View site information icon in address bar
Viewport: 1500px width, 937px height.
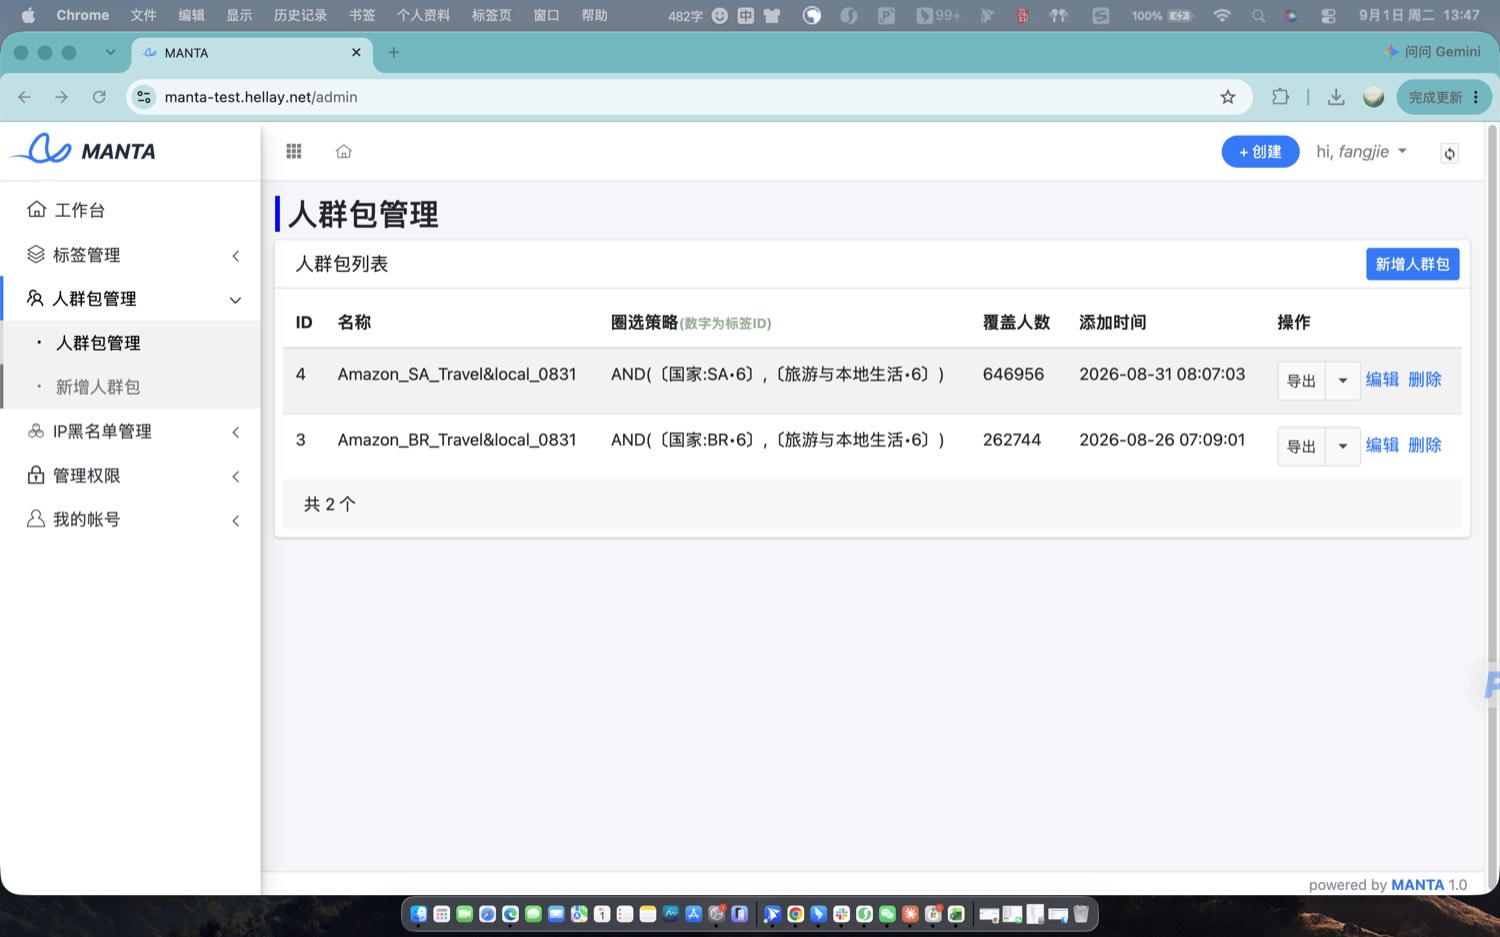pos(144,97)
